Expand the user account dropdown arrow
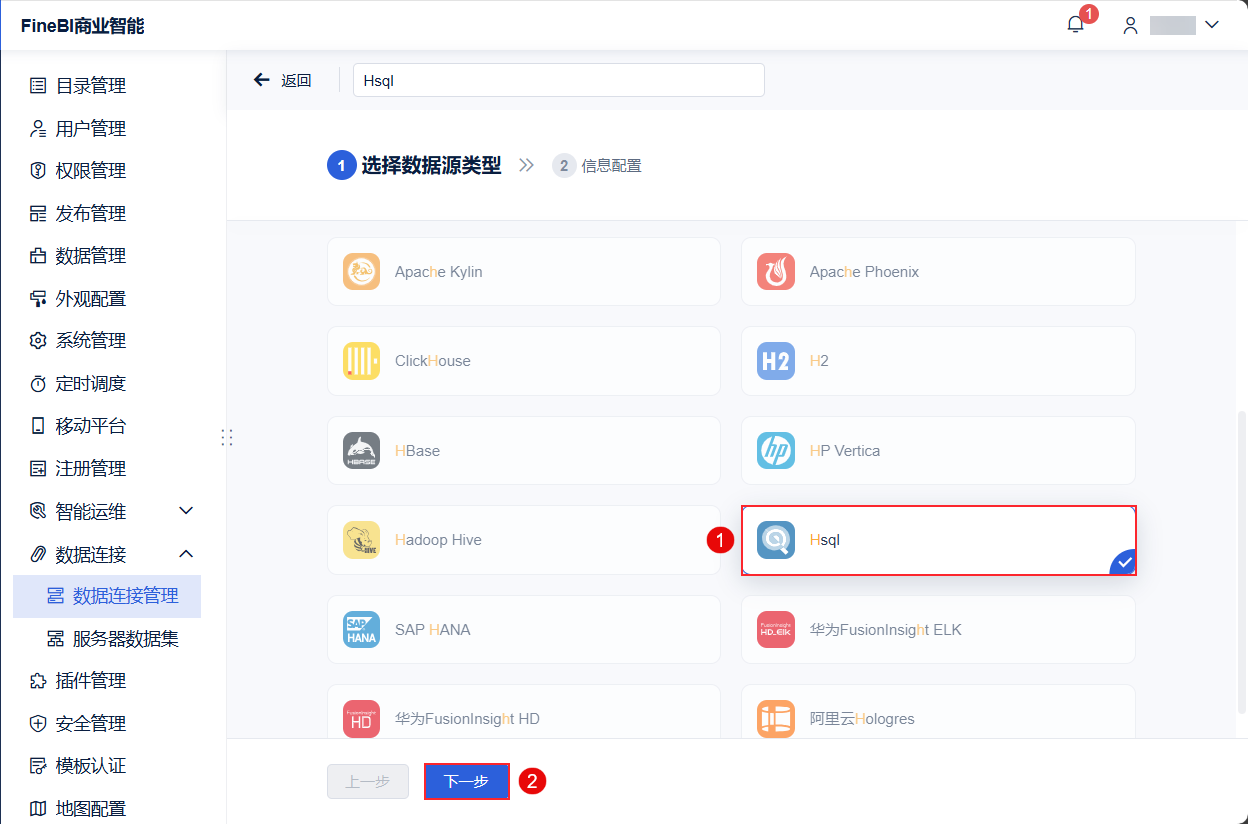Image resolution: width=1248 pixels, height=824 pixels. [1212, 25]
